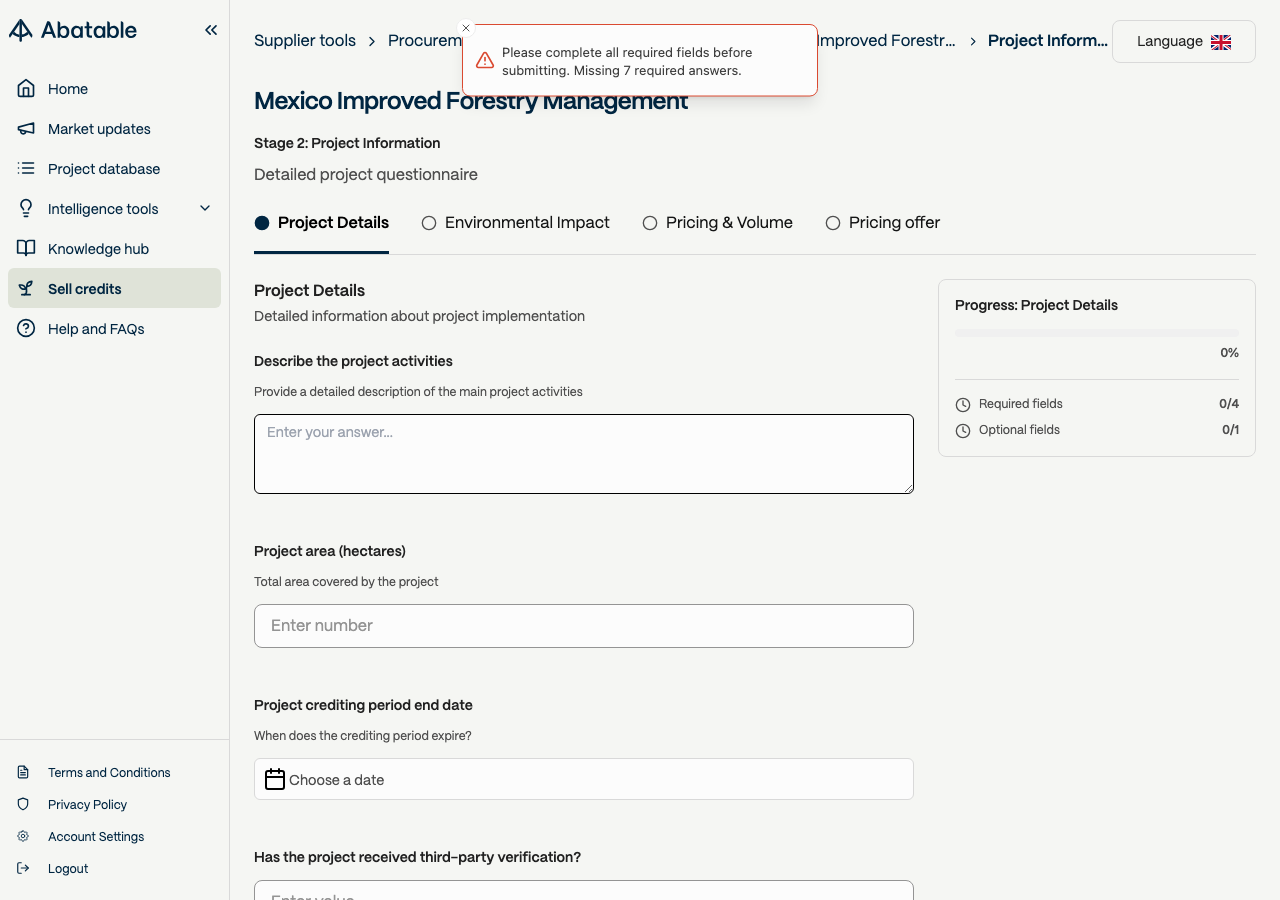Viewport: 1280px width, 900px height.
Task: Expand the Intelligence tools submenu chevron
Action: [x=205, y=209]
